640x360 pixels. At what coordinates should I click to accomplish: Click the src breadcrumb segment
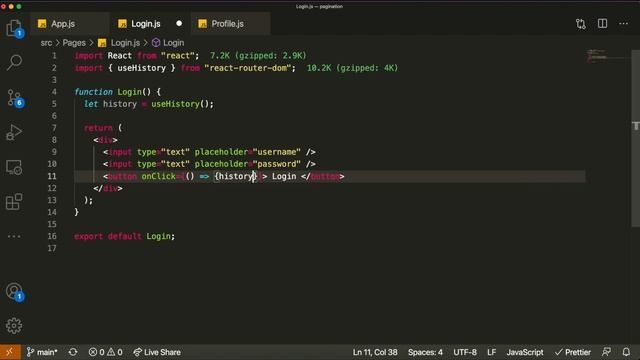pyautogui.click(x=46, y=43)
